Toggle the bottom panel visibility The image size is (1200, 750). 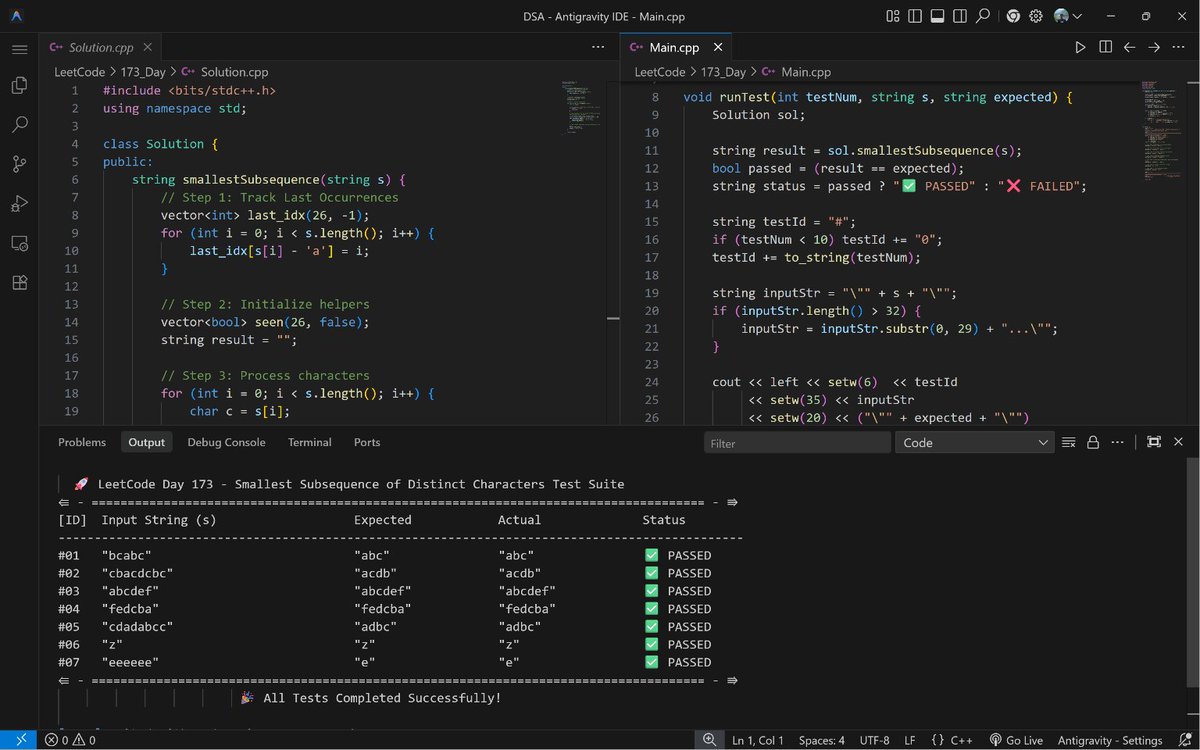pos(938,16)
